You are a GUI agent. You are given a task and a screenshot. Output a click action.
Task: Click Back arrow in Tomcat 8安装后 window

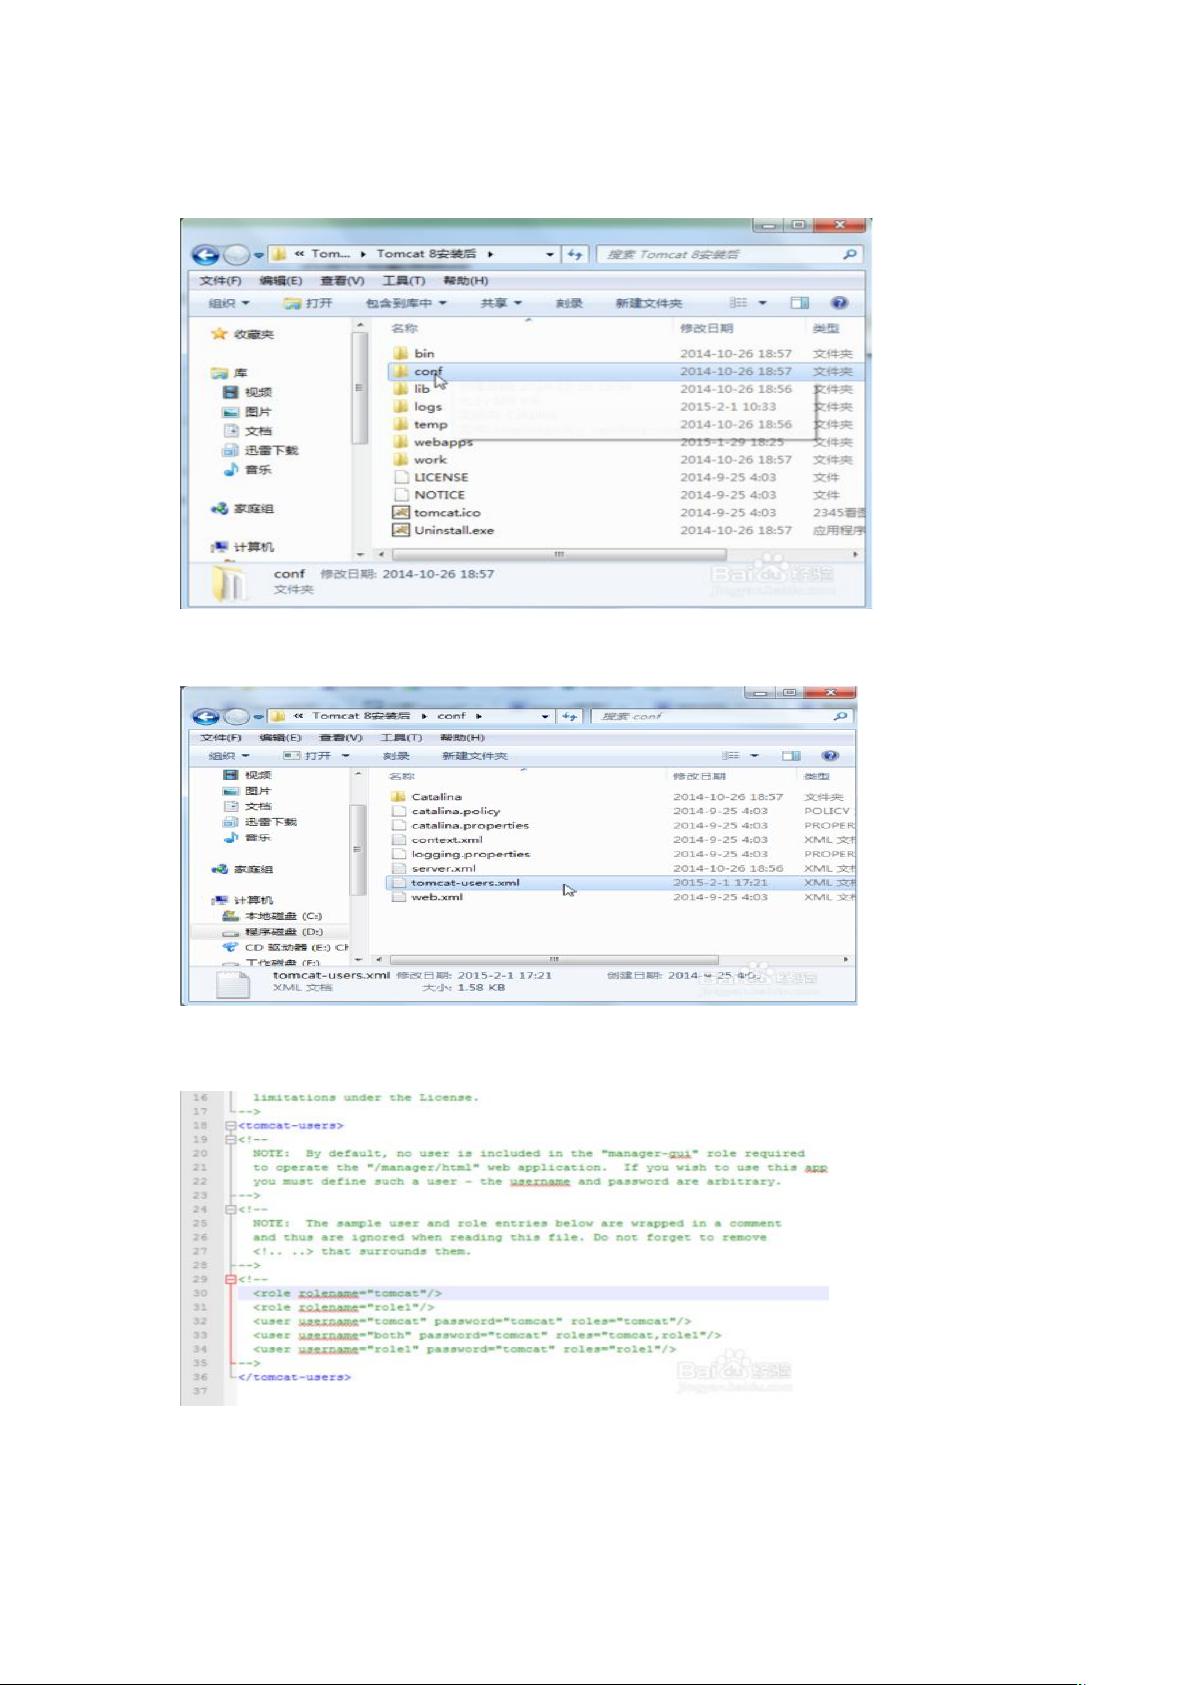pyautogui.click(x=205, y=255)
